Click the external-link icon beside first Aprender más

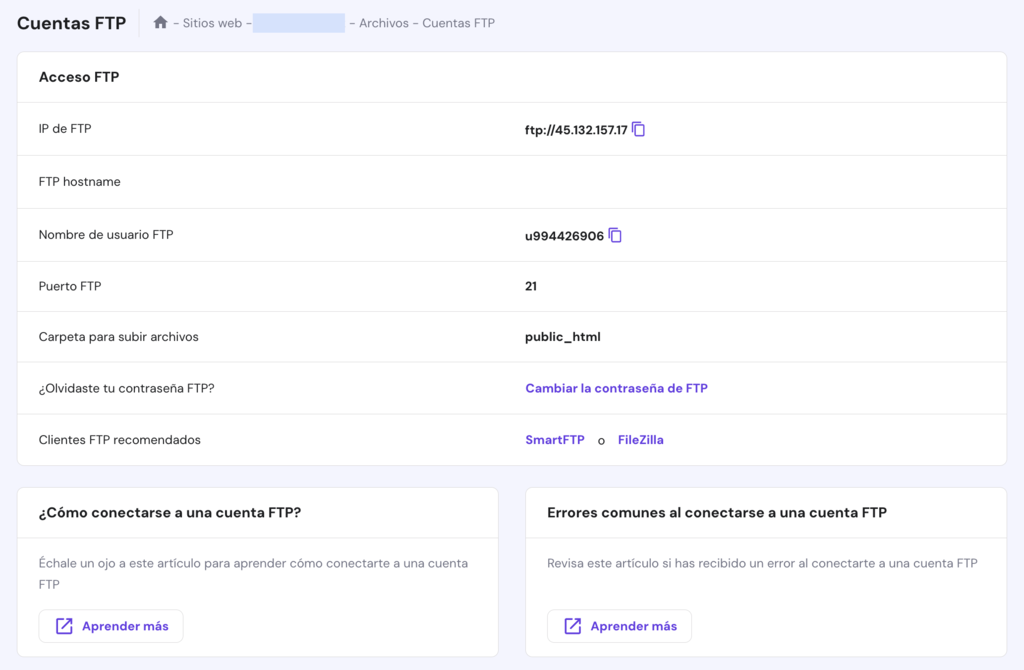(64, 625)
